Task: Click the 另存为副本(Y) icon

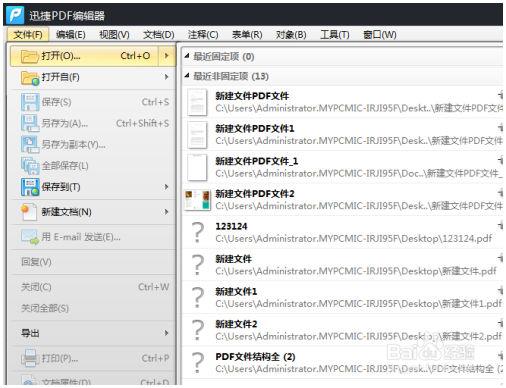Action: (x=30, y=144)
